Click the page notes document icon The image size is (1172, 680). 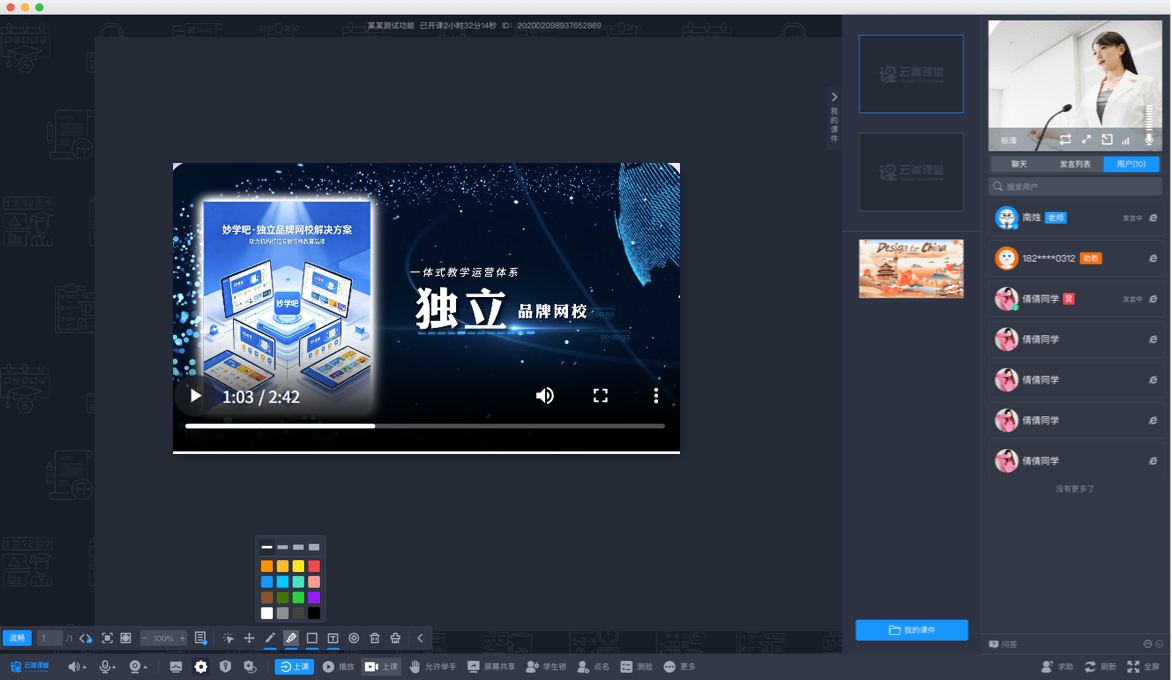[x=200, y=638]
